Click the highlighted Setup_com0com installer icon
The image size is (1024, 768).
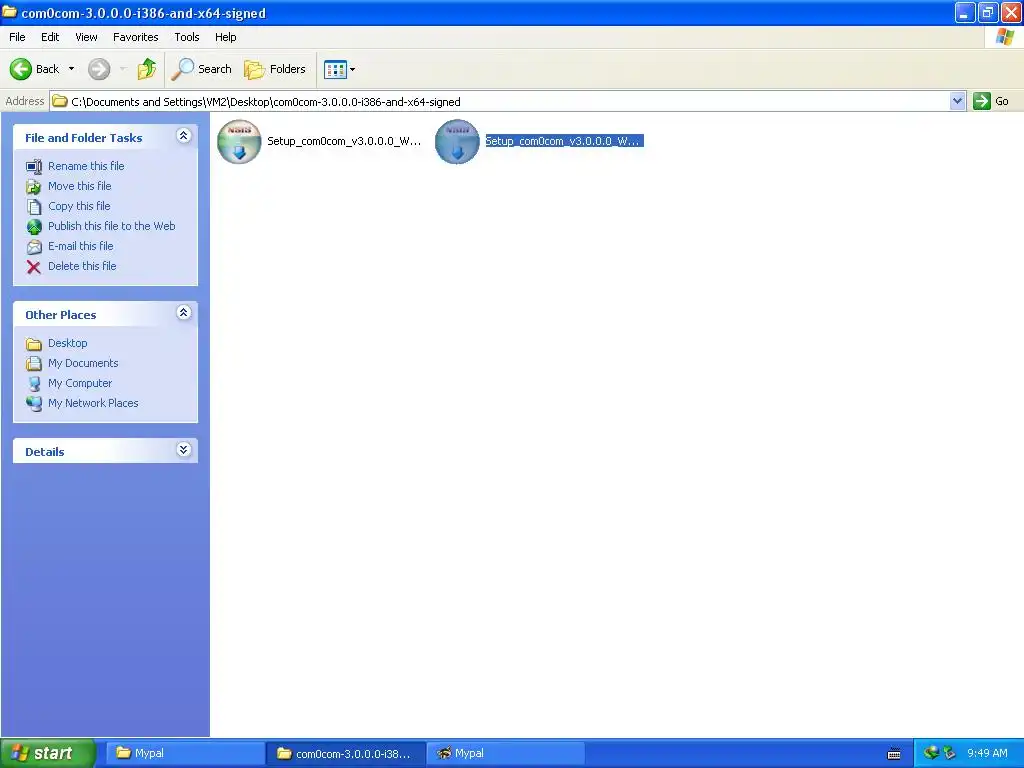[457, 141]
